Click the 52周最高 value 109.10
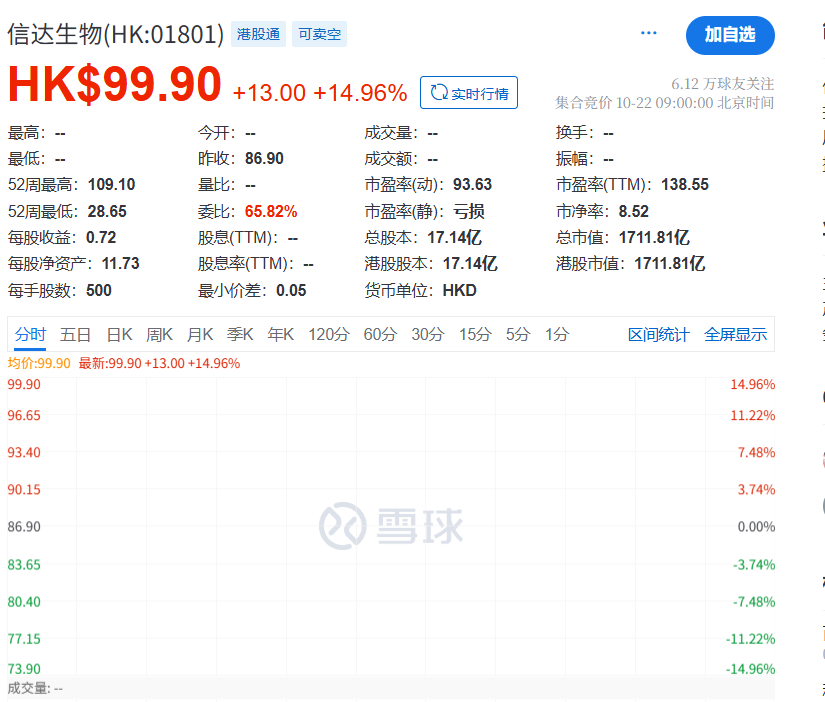This screenshot has height=702, width=825. 112,185
